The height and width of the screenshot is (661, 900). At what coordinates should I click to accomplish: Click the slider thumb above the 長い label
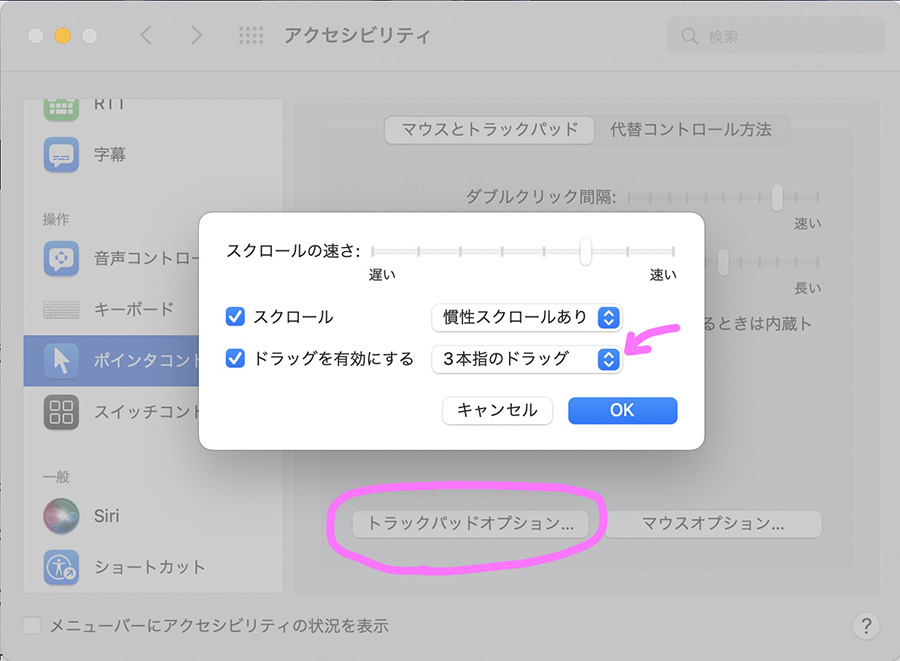[x=723, y=262]
